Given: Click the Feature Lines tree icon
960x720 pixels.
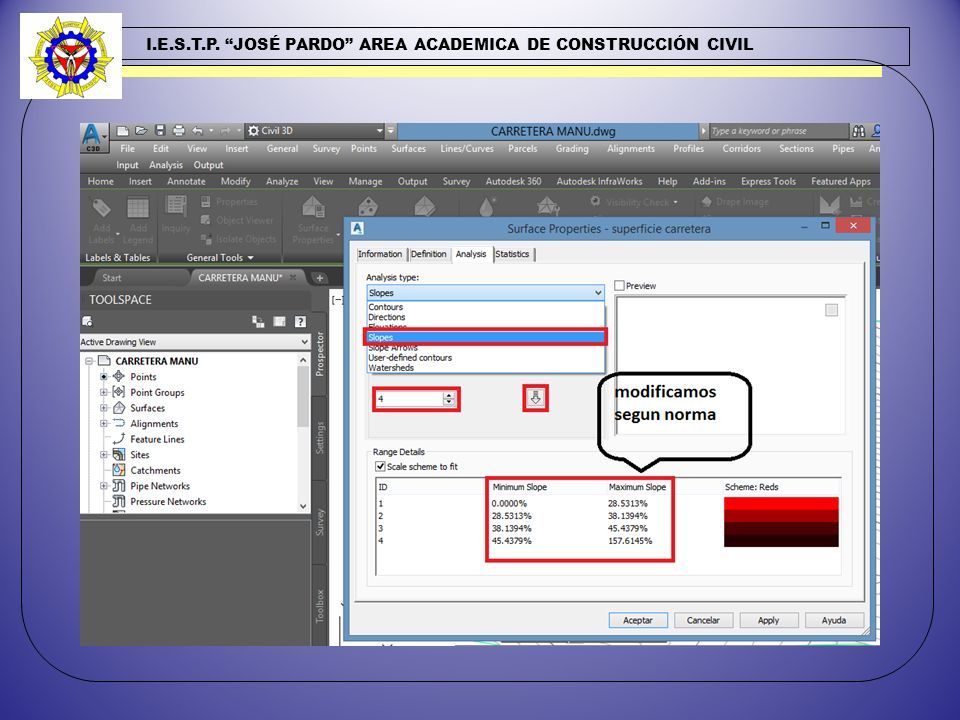Looking at the screenshot, I should click(x=119, y=439).
